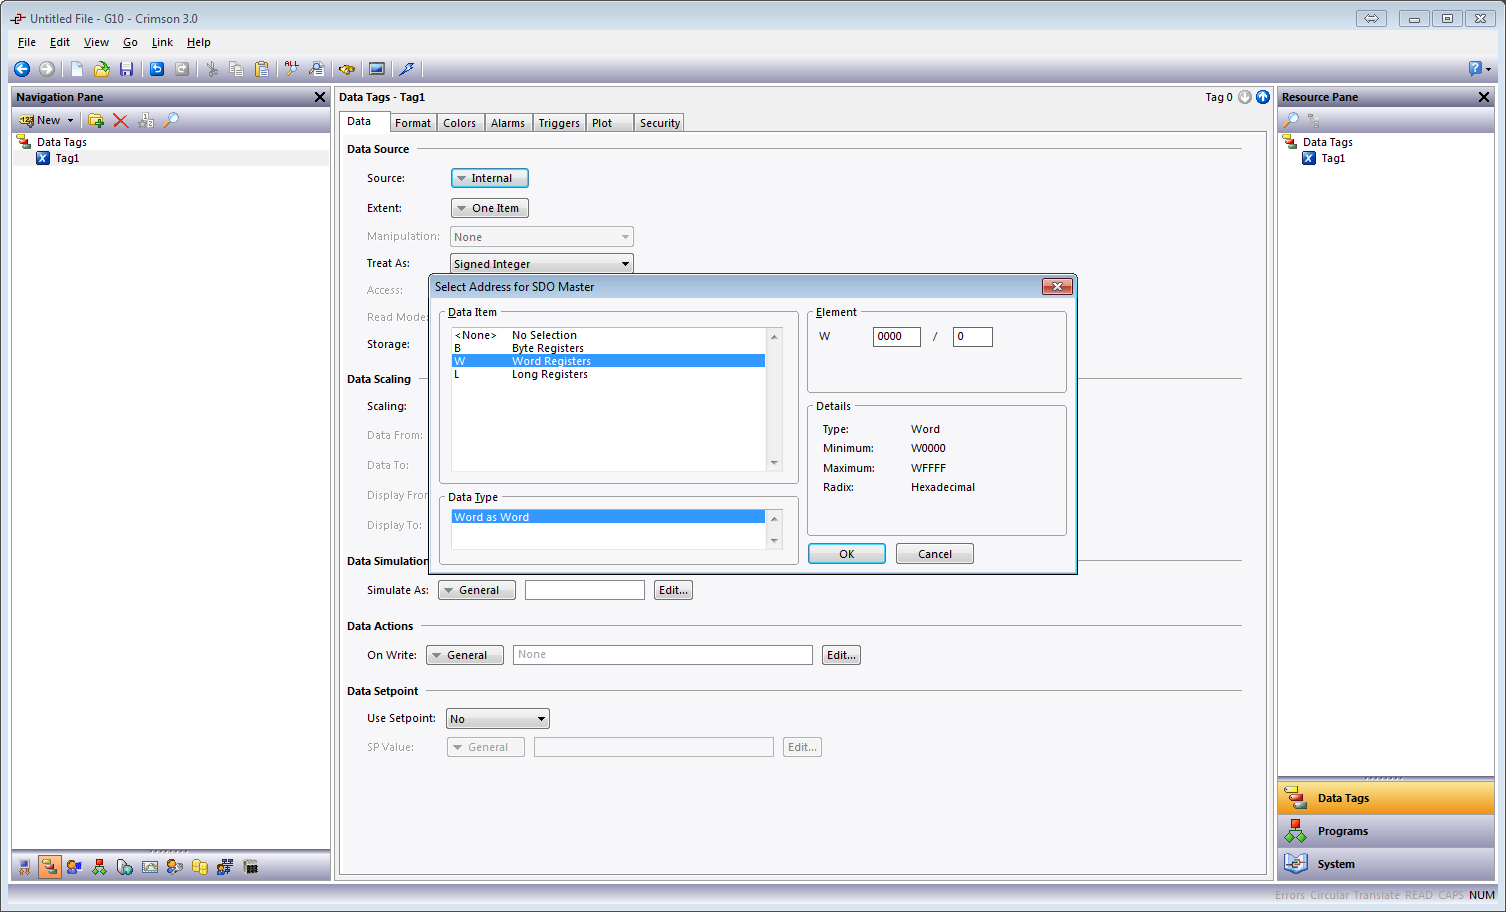
Task: Select 'Byte Registers' in the Data Item list
Action: pos(608,348)
